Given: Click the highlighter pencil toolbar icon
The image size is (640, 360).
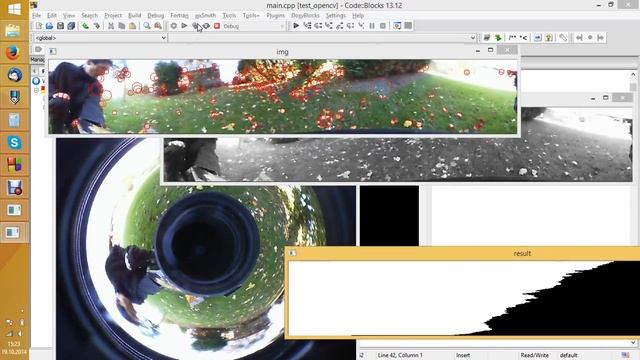Looking at the screenshot, I should 563,38.
